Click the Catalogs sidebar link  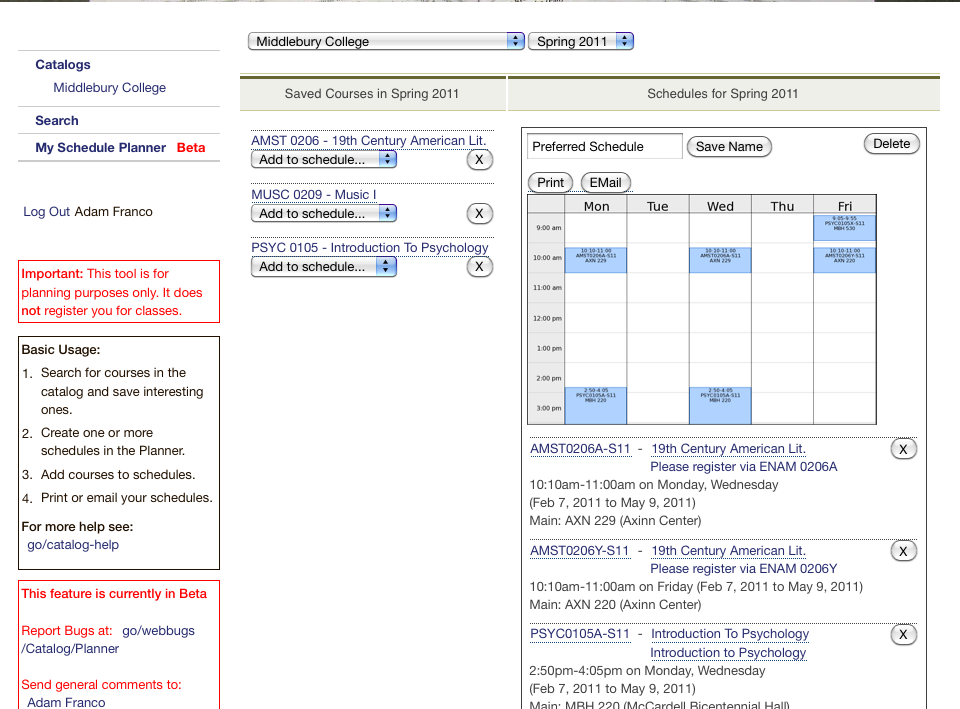(x=62, y=64)
